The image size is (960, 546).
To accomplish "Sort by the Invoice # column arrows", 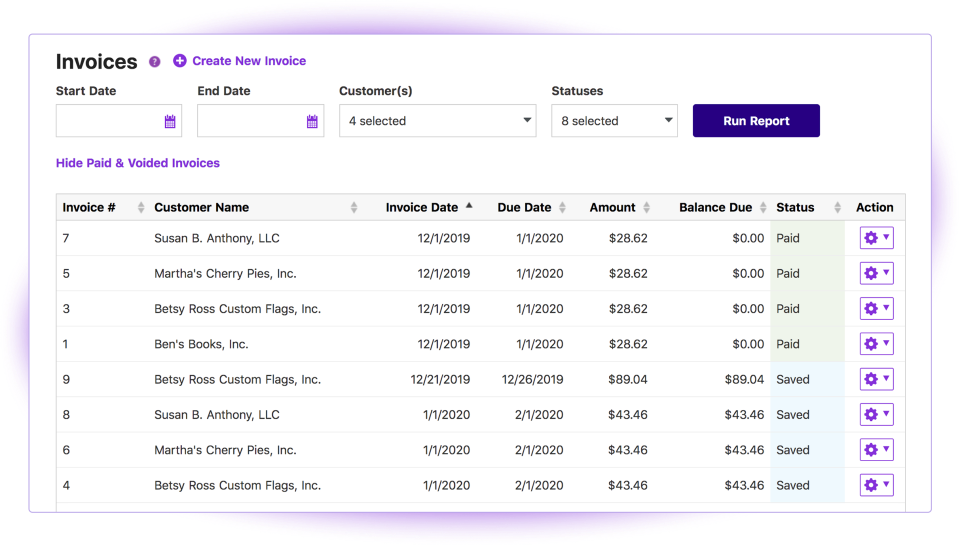I will [x=141, y=208].
